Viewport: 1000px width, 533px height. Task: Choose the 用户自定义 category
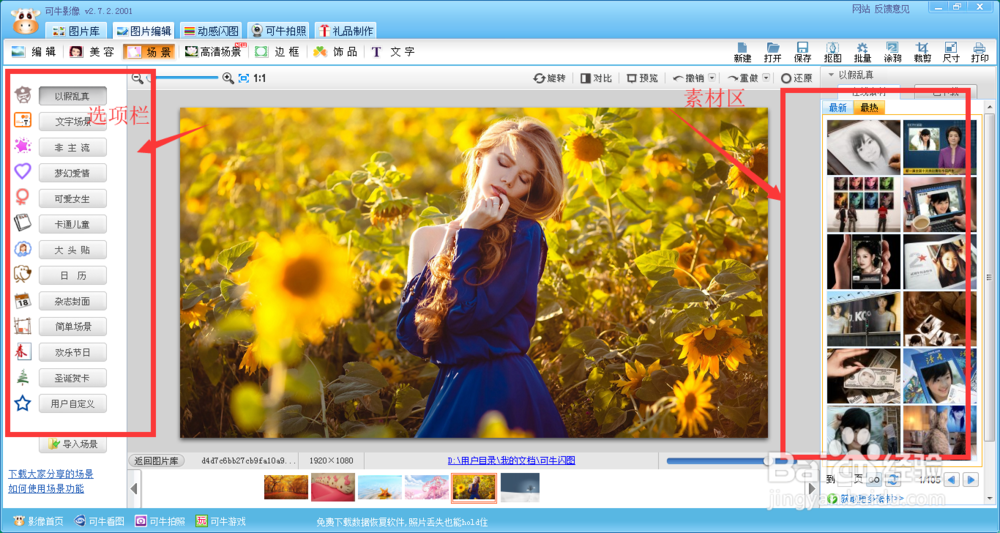pos(73,403)
